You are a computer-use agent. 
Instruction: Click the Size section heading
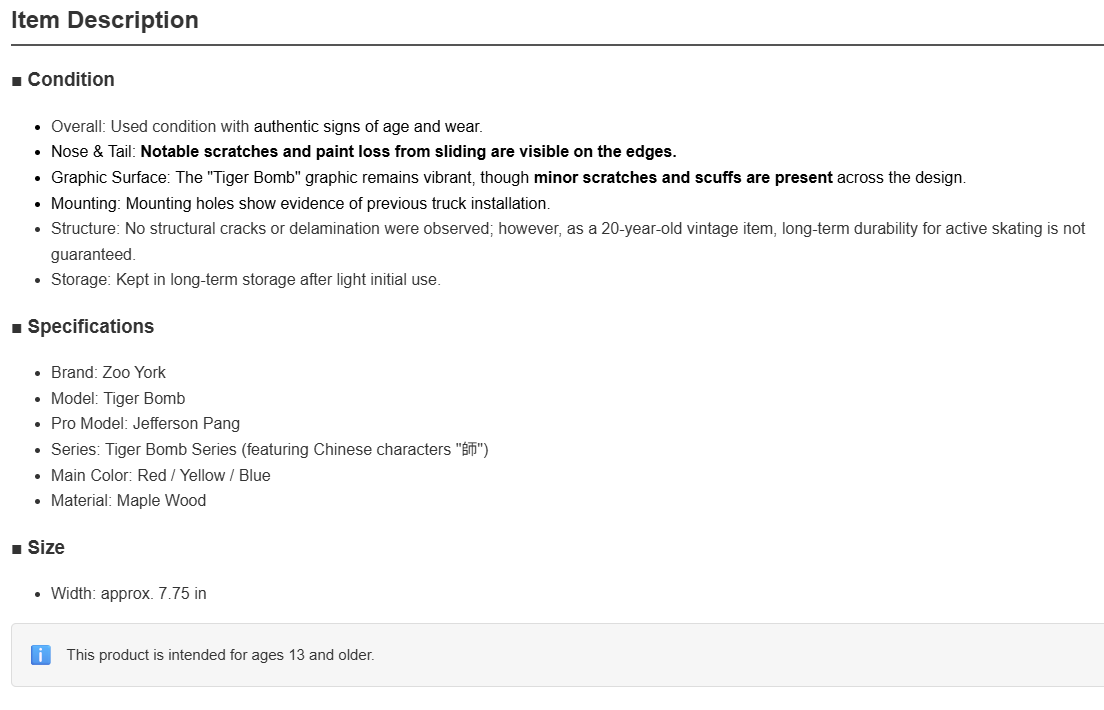pos(46,548)
